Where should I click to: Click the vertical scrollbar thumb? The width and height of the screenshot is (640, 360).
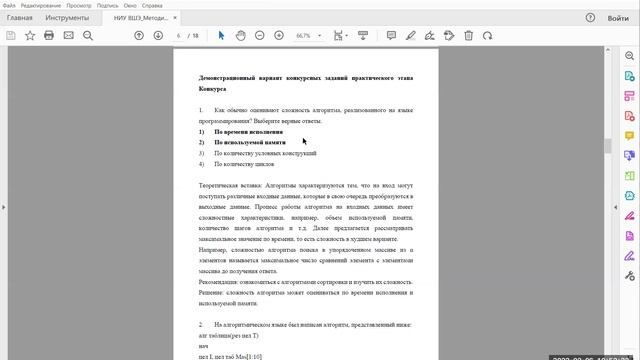(608, 146)
